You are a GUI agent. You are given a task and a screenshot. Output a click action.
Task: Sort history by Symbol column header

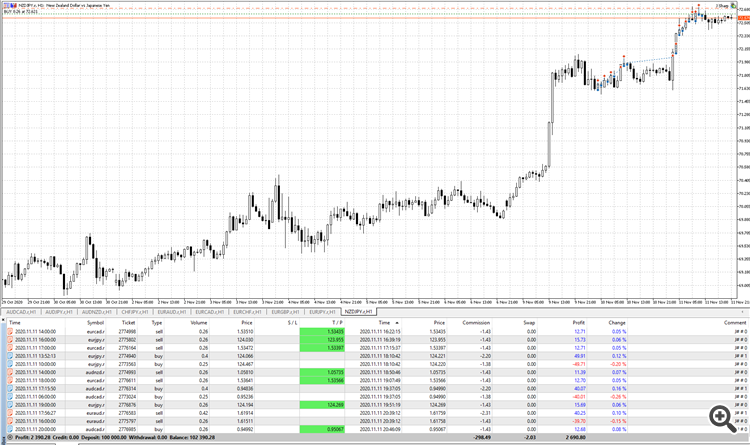pos(95,323)
